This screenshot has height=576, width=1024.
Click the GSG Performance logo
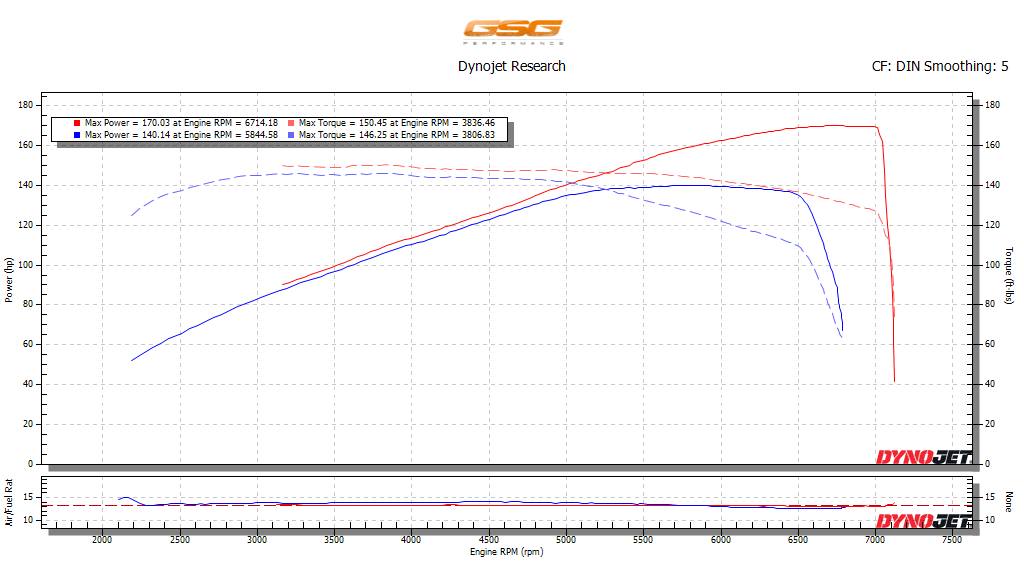click(513, 32)
